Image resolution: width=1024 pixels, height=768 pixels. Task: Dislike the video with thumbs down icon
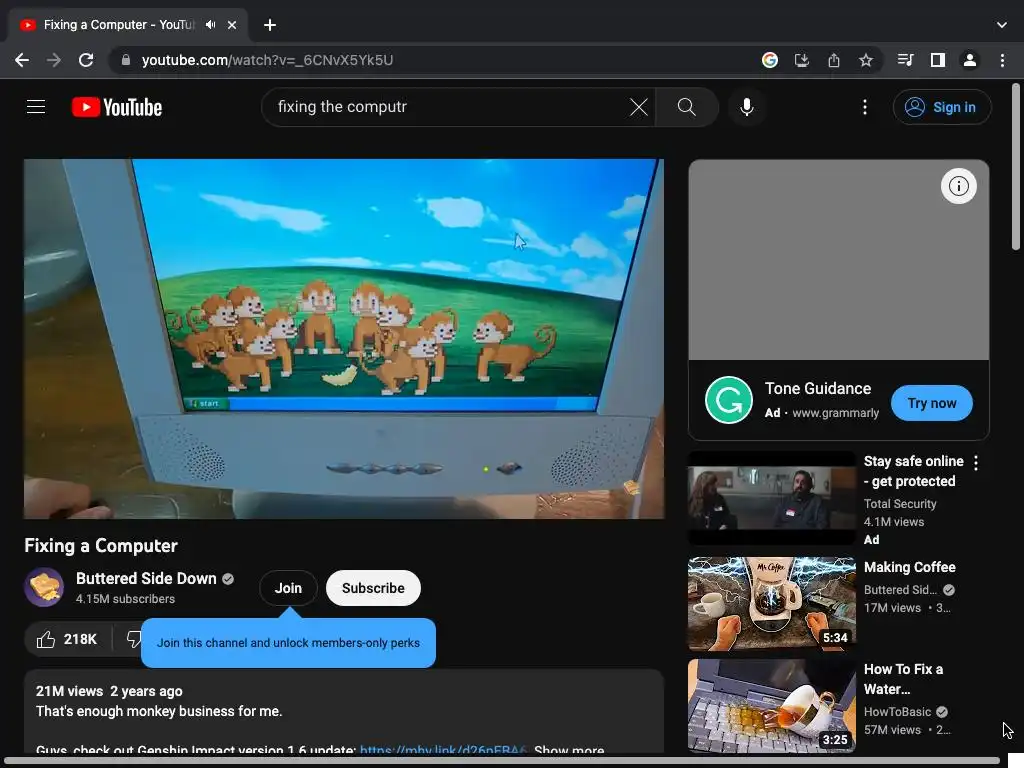pyautogui.click(x=133, y=639)
